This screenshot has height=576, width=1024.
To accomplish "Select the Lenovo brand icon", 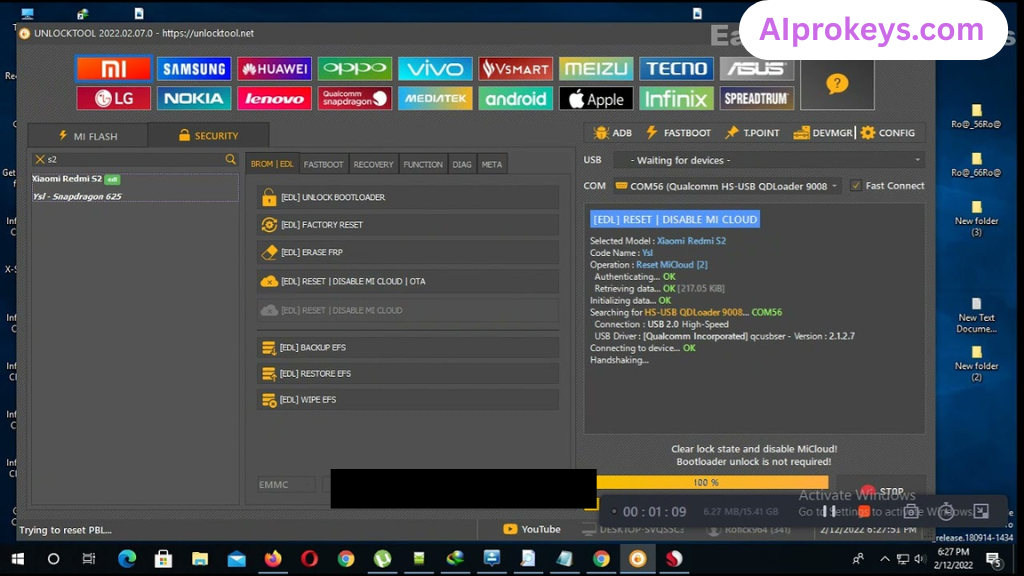I will tap(274, 99).
